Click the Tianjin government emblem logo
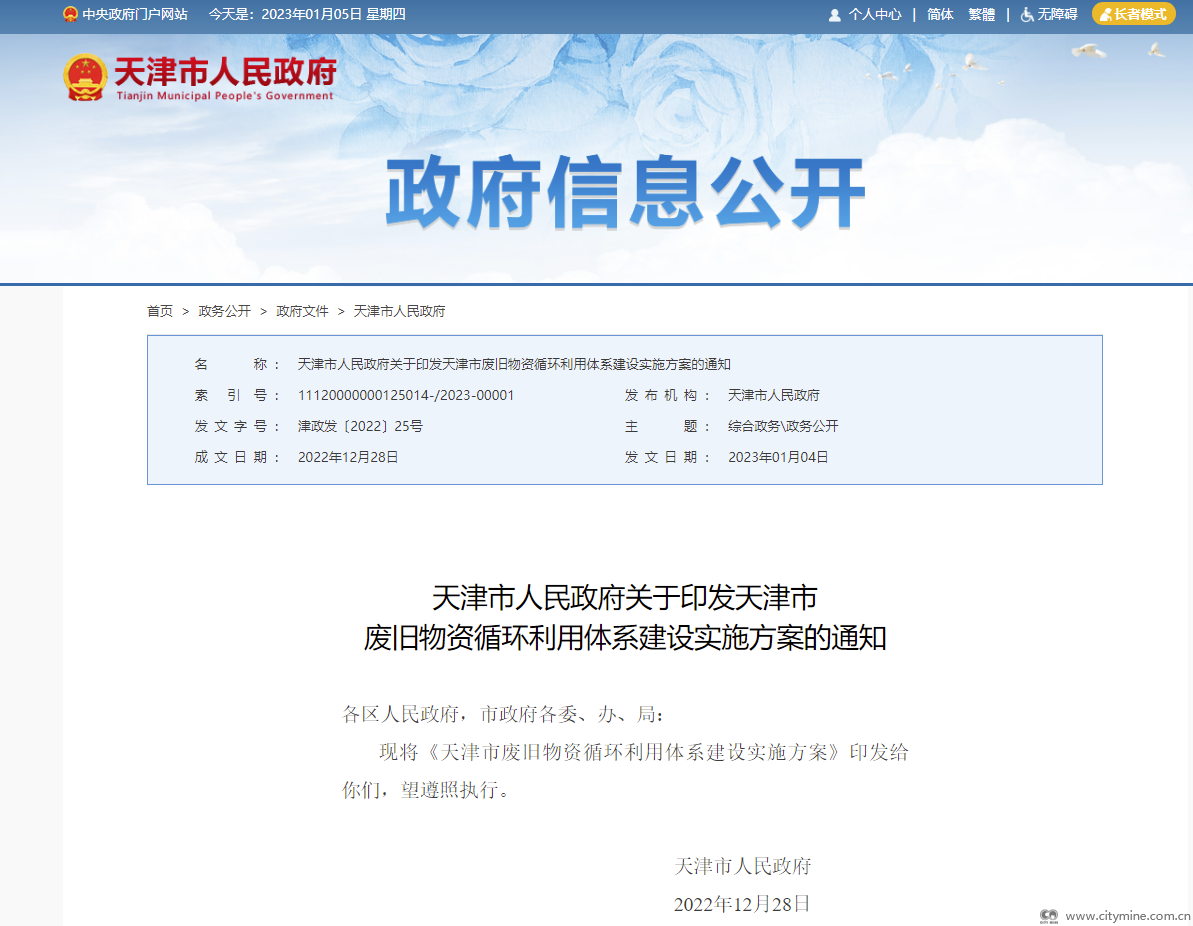The height and width of the screenshot is (926, 1193). click(x=85, y=77)
